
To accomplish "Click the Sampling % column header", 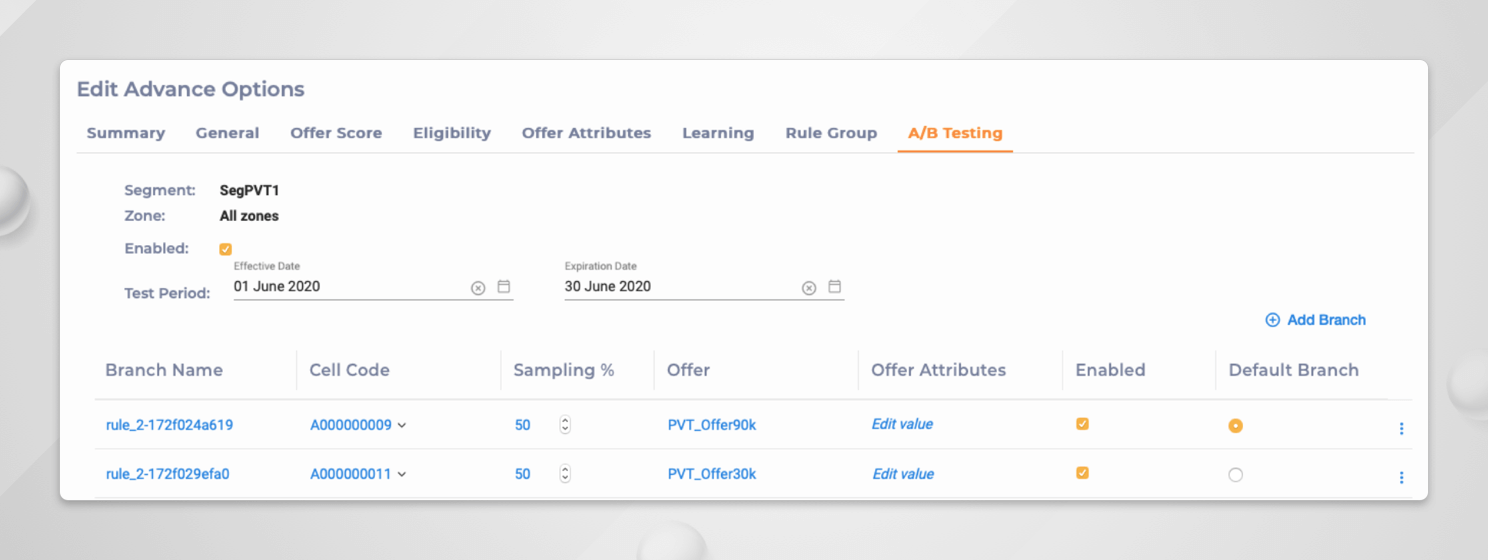I will (564, 370).
